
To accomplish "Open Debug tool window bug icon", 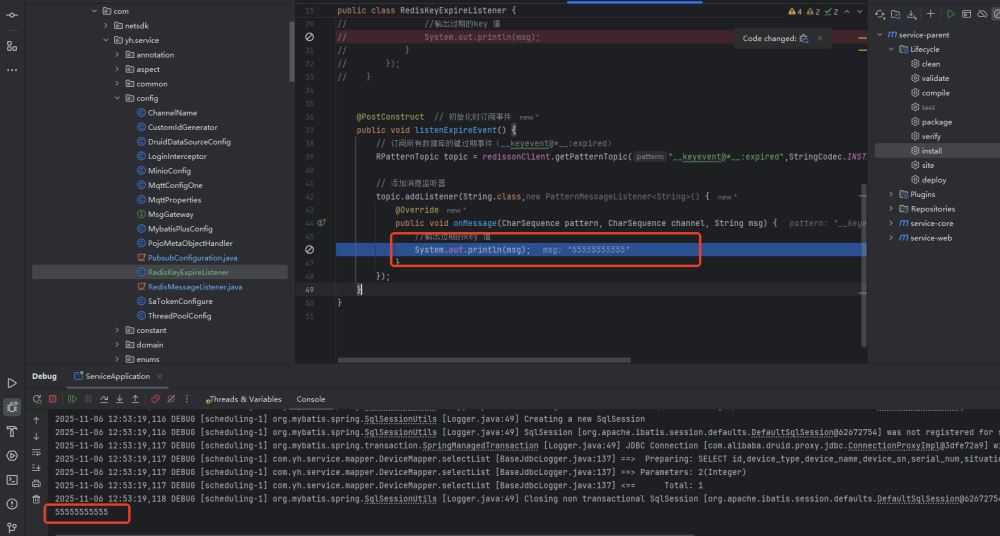I will pyautogui.click(x=11, y=407).
